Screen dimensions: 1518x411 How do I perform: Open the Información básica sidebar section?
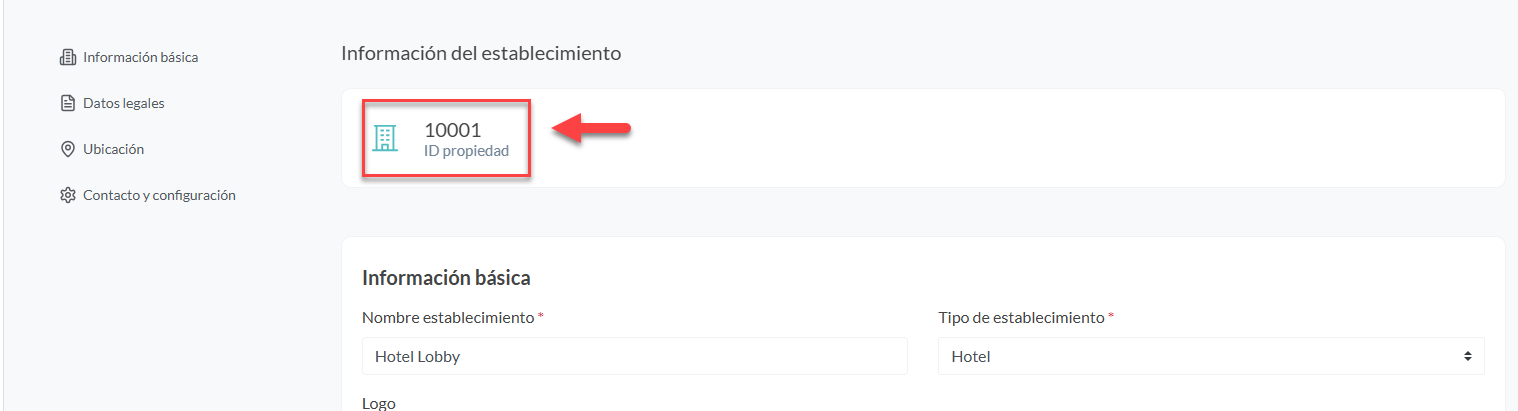pos(140,57)
